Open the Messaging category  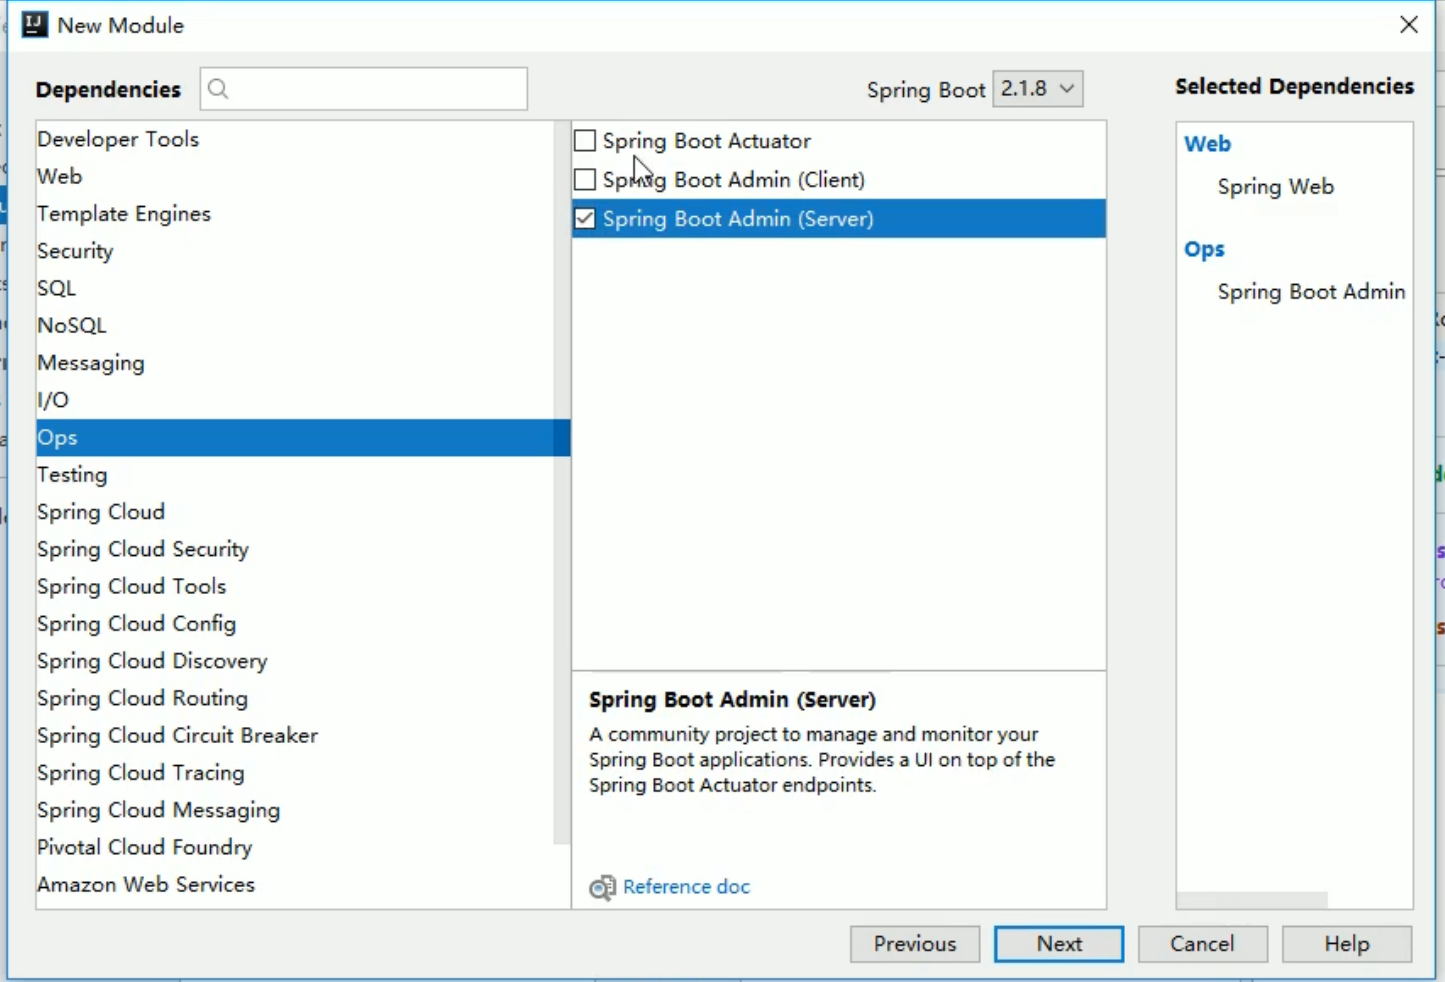point(295,363)
